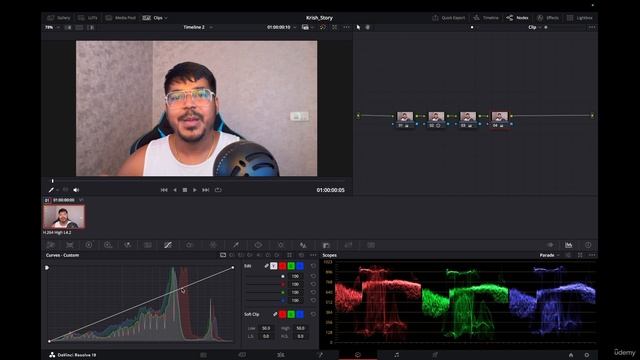Play the clip forward

point(195,190)
